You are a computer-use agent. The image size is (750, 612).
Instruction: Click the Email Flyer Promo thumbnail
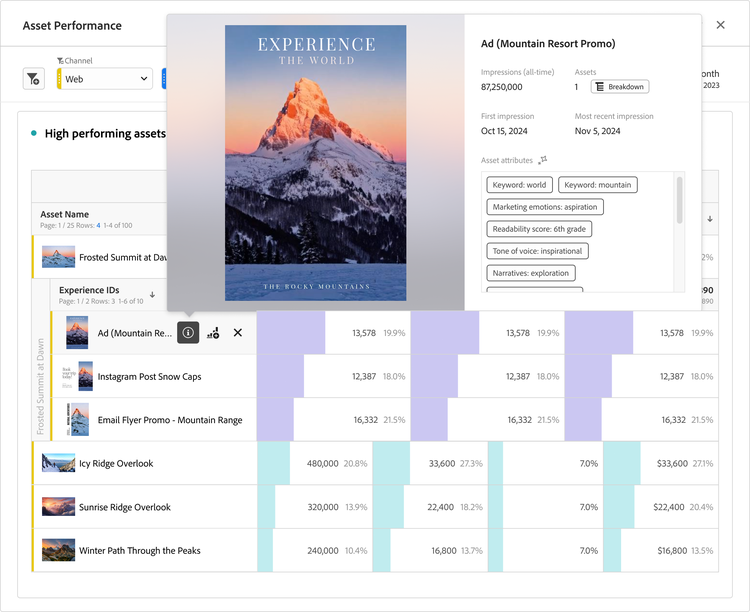tap(78, 420)
